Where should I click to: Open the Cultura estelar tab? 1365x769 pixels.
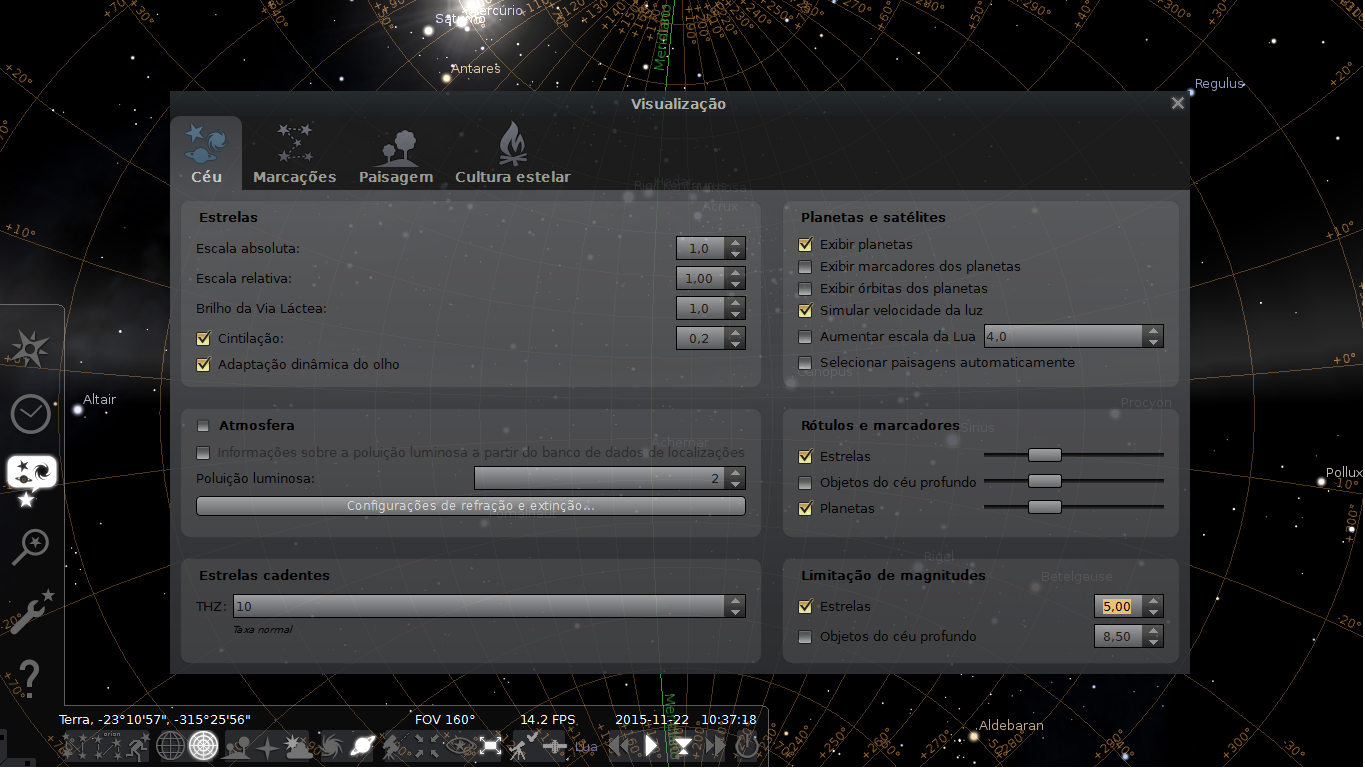click(x=513, y=153)
